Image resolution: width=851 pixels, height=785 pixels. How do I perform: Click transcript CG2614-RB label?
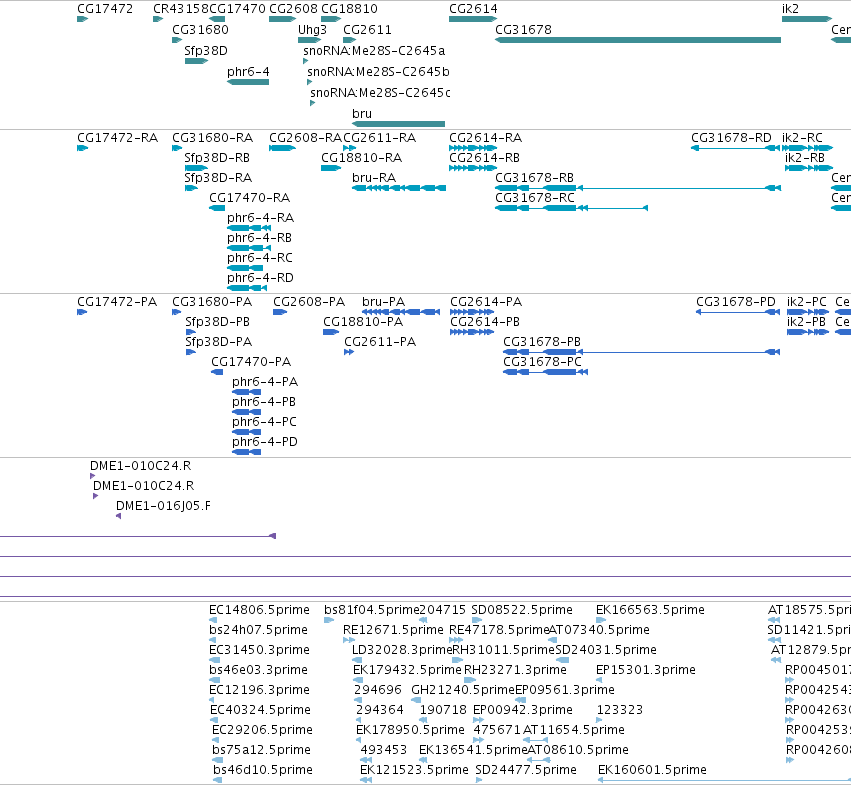pyautogui.click(x=484, y=158)
